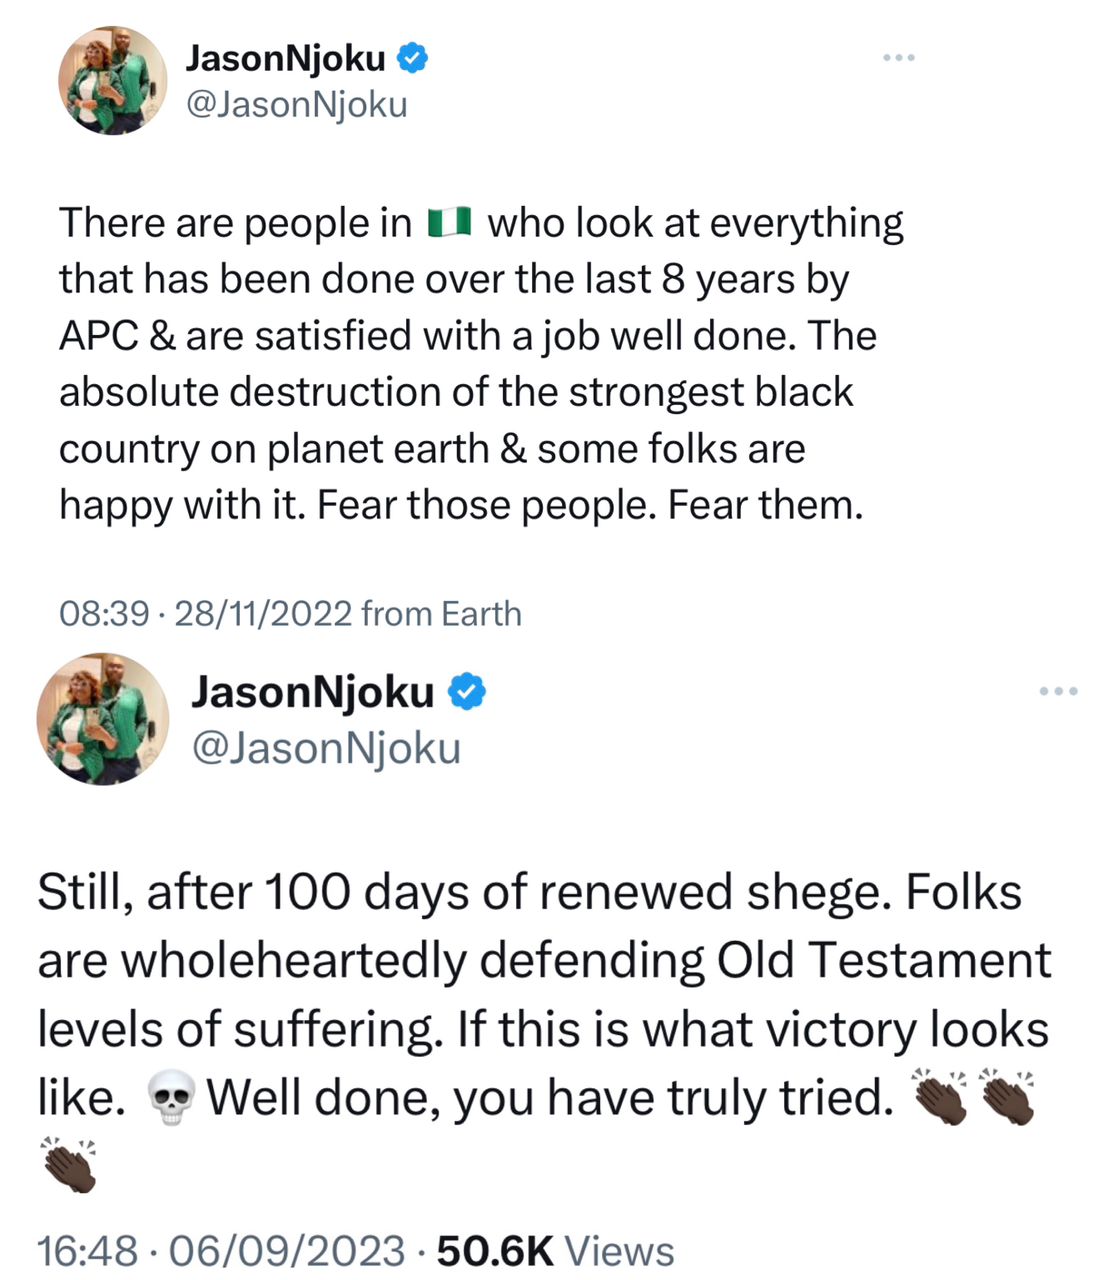Click the verified badge on the second tweet
Screen dimensions: 1118x1280
467,691
